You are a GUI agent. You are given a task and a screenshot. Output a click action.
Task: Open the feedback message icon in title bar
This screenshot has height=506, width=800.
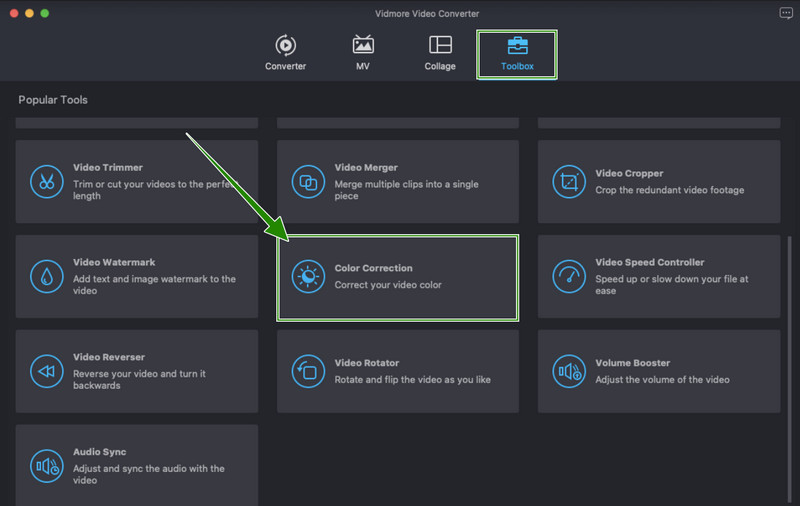785,13
